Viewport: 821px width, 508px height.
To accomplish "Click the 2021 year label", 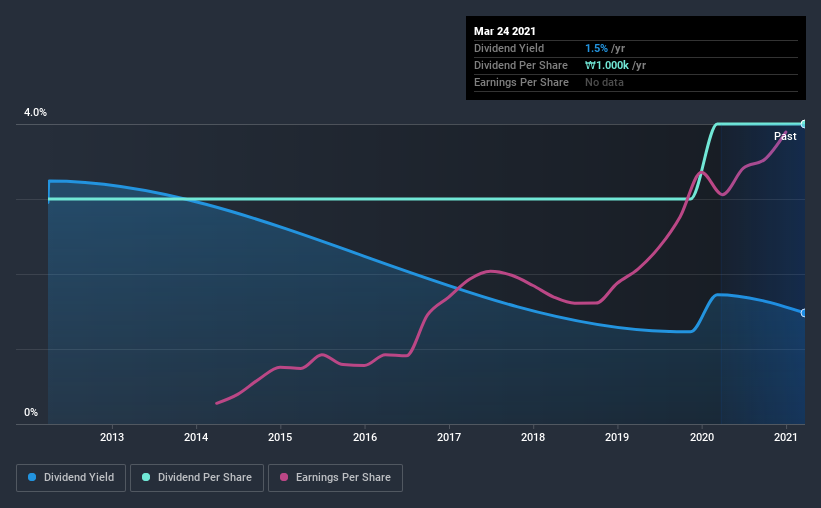I will tap(785, 437).
